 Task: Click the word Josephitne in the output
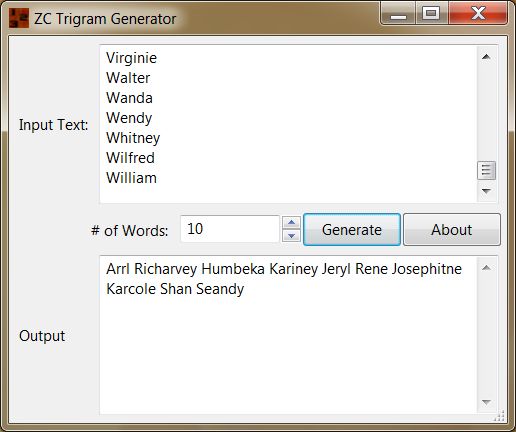(427, 269)
